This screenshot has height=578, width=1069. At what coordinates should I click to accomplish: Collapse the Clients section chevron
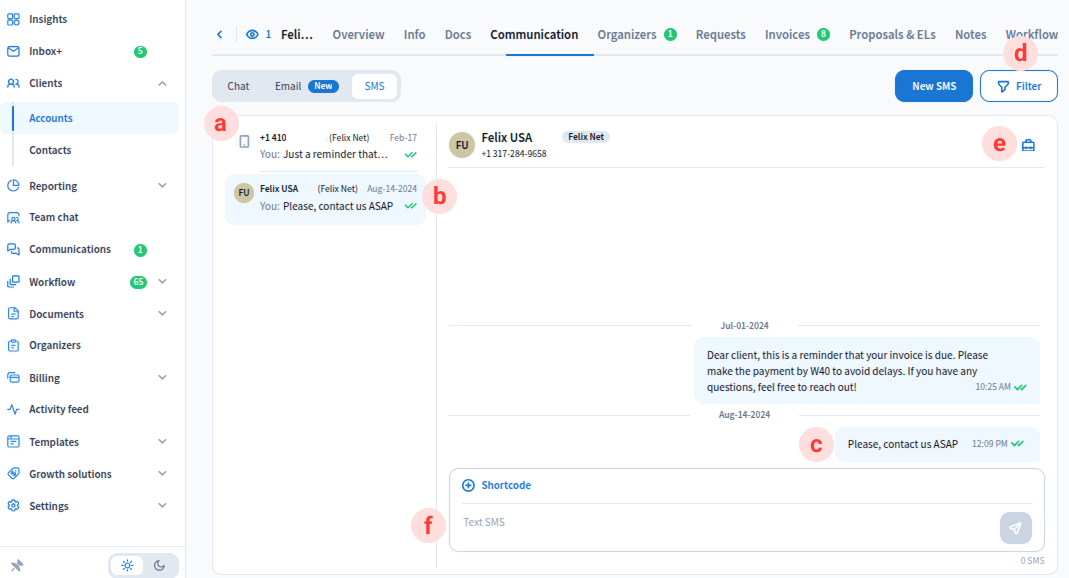tap(163, 83)
